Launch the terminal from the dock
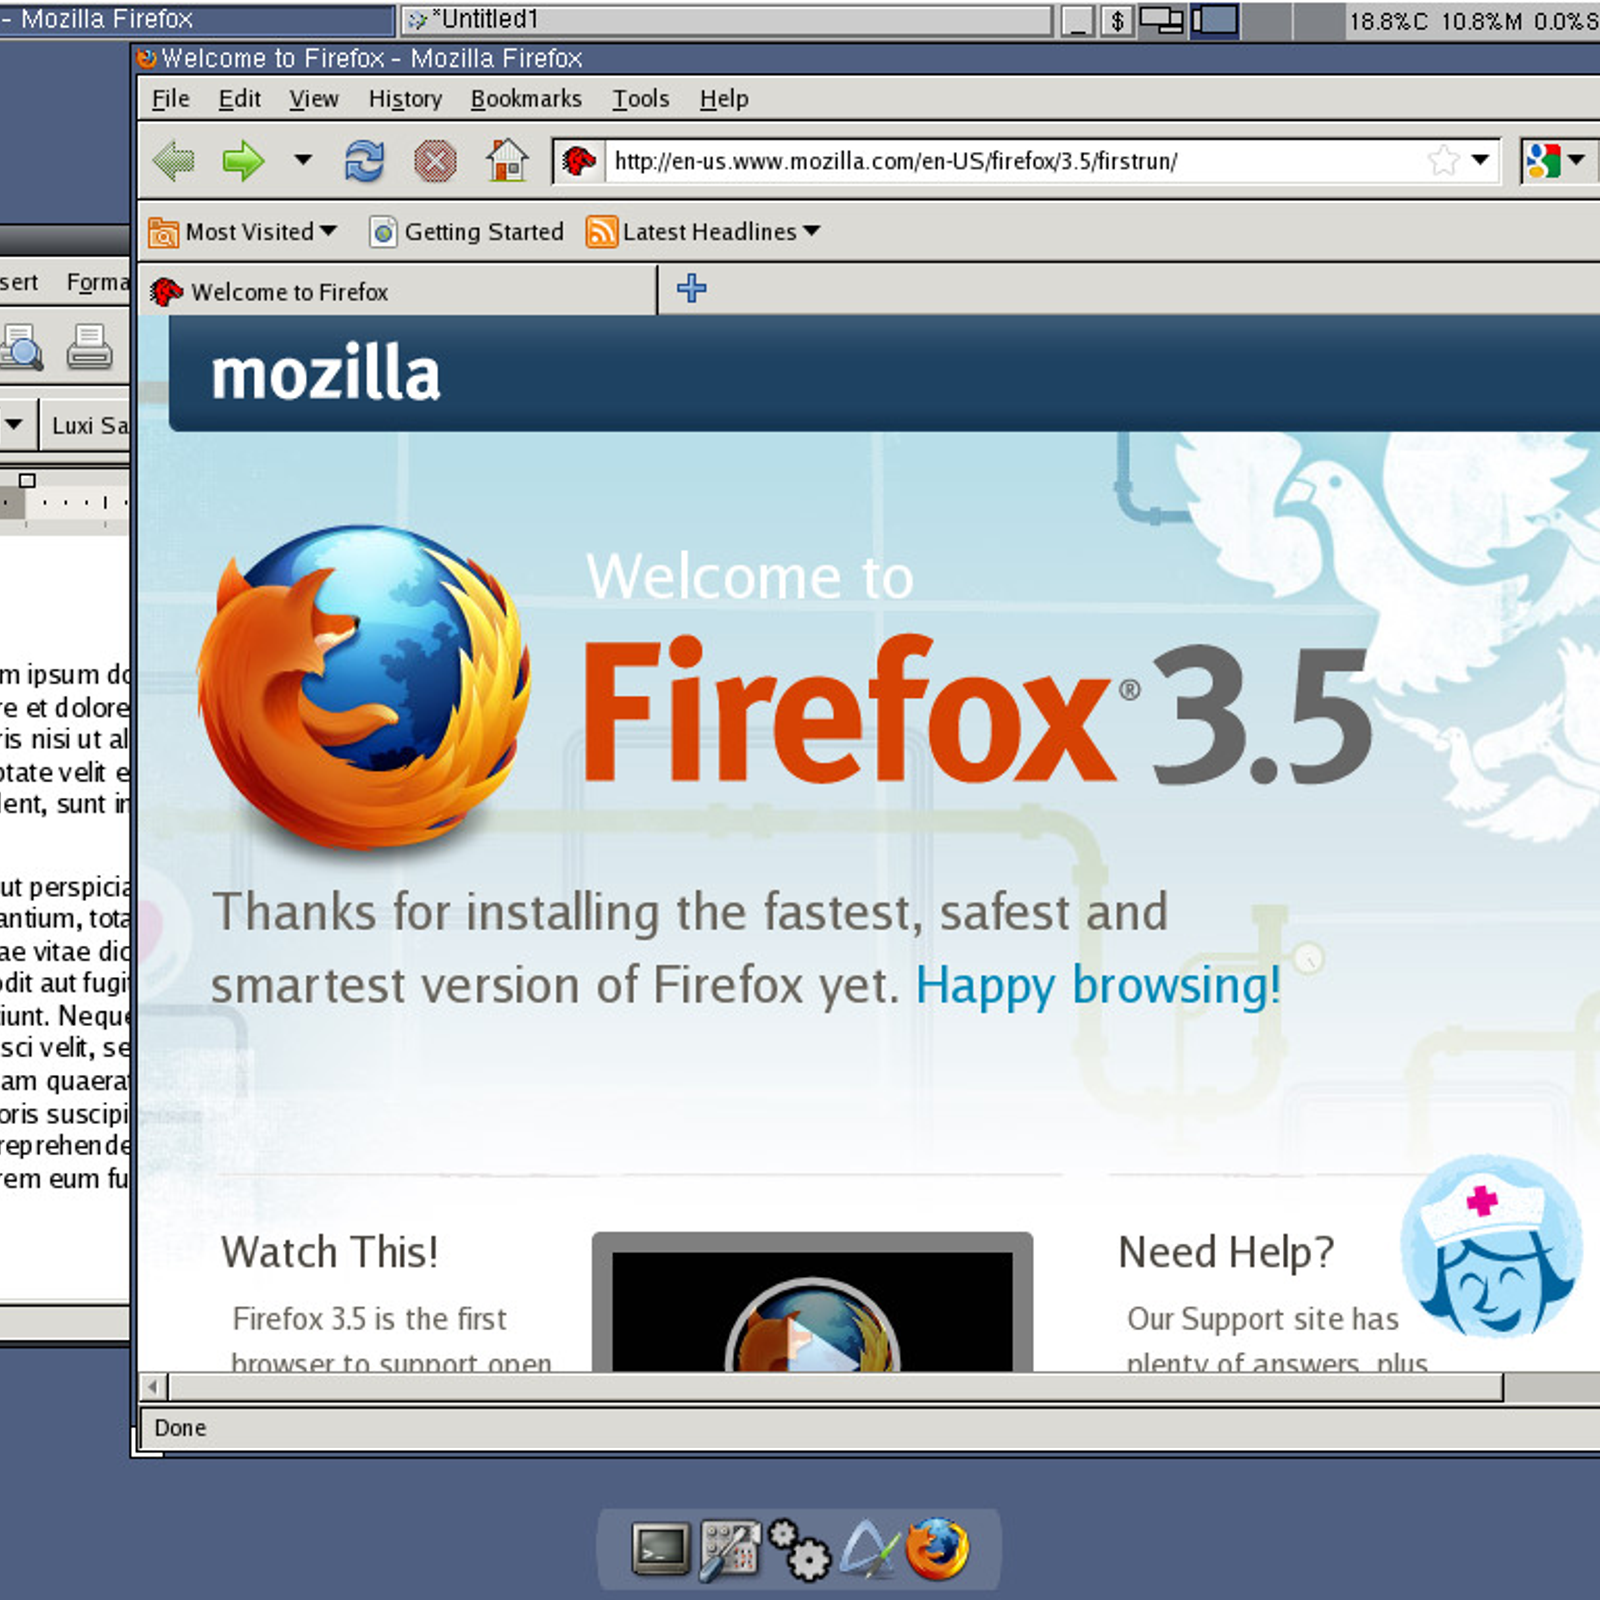 [x=661, y=1549]
